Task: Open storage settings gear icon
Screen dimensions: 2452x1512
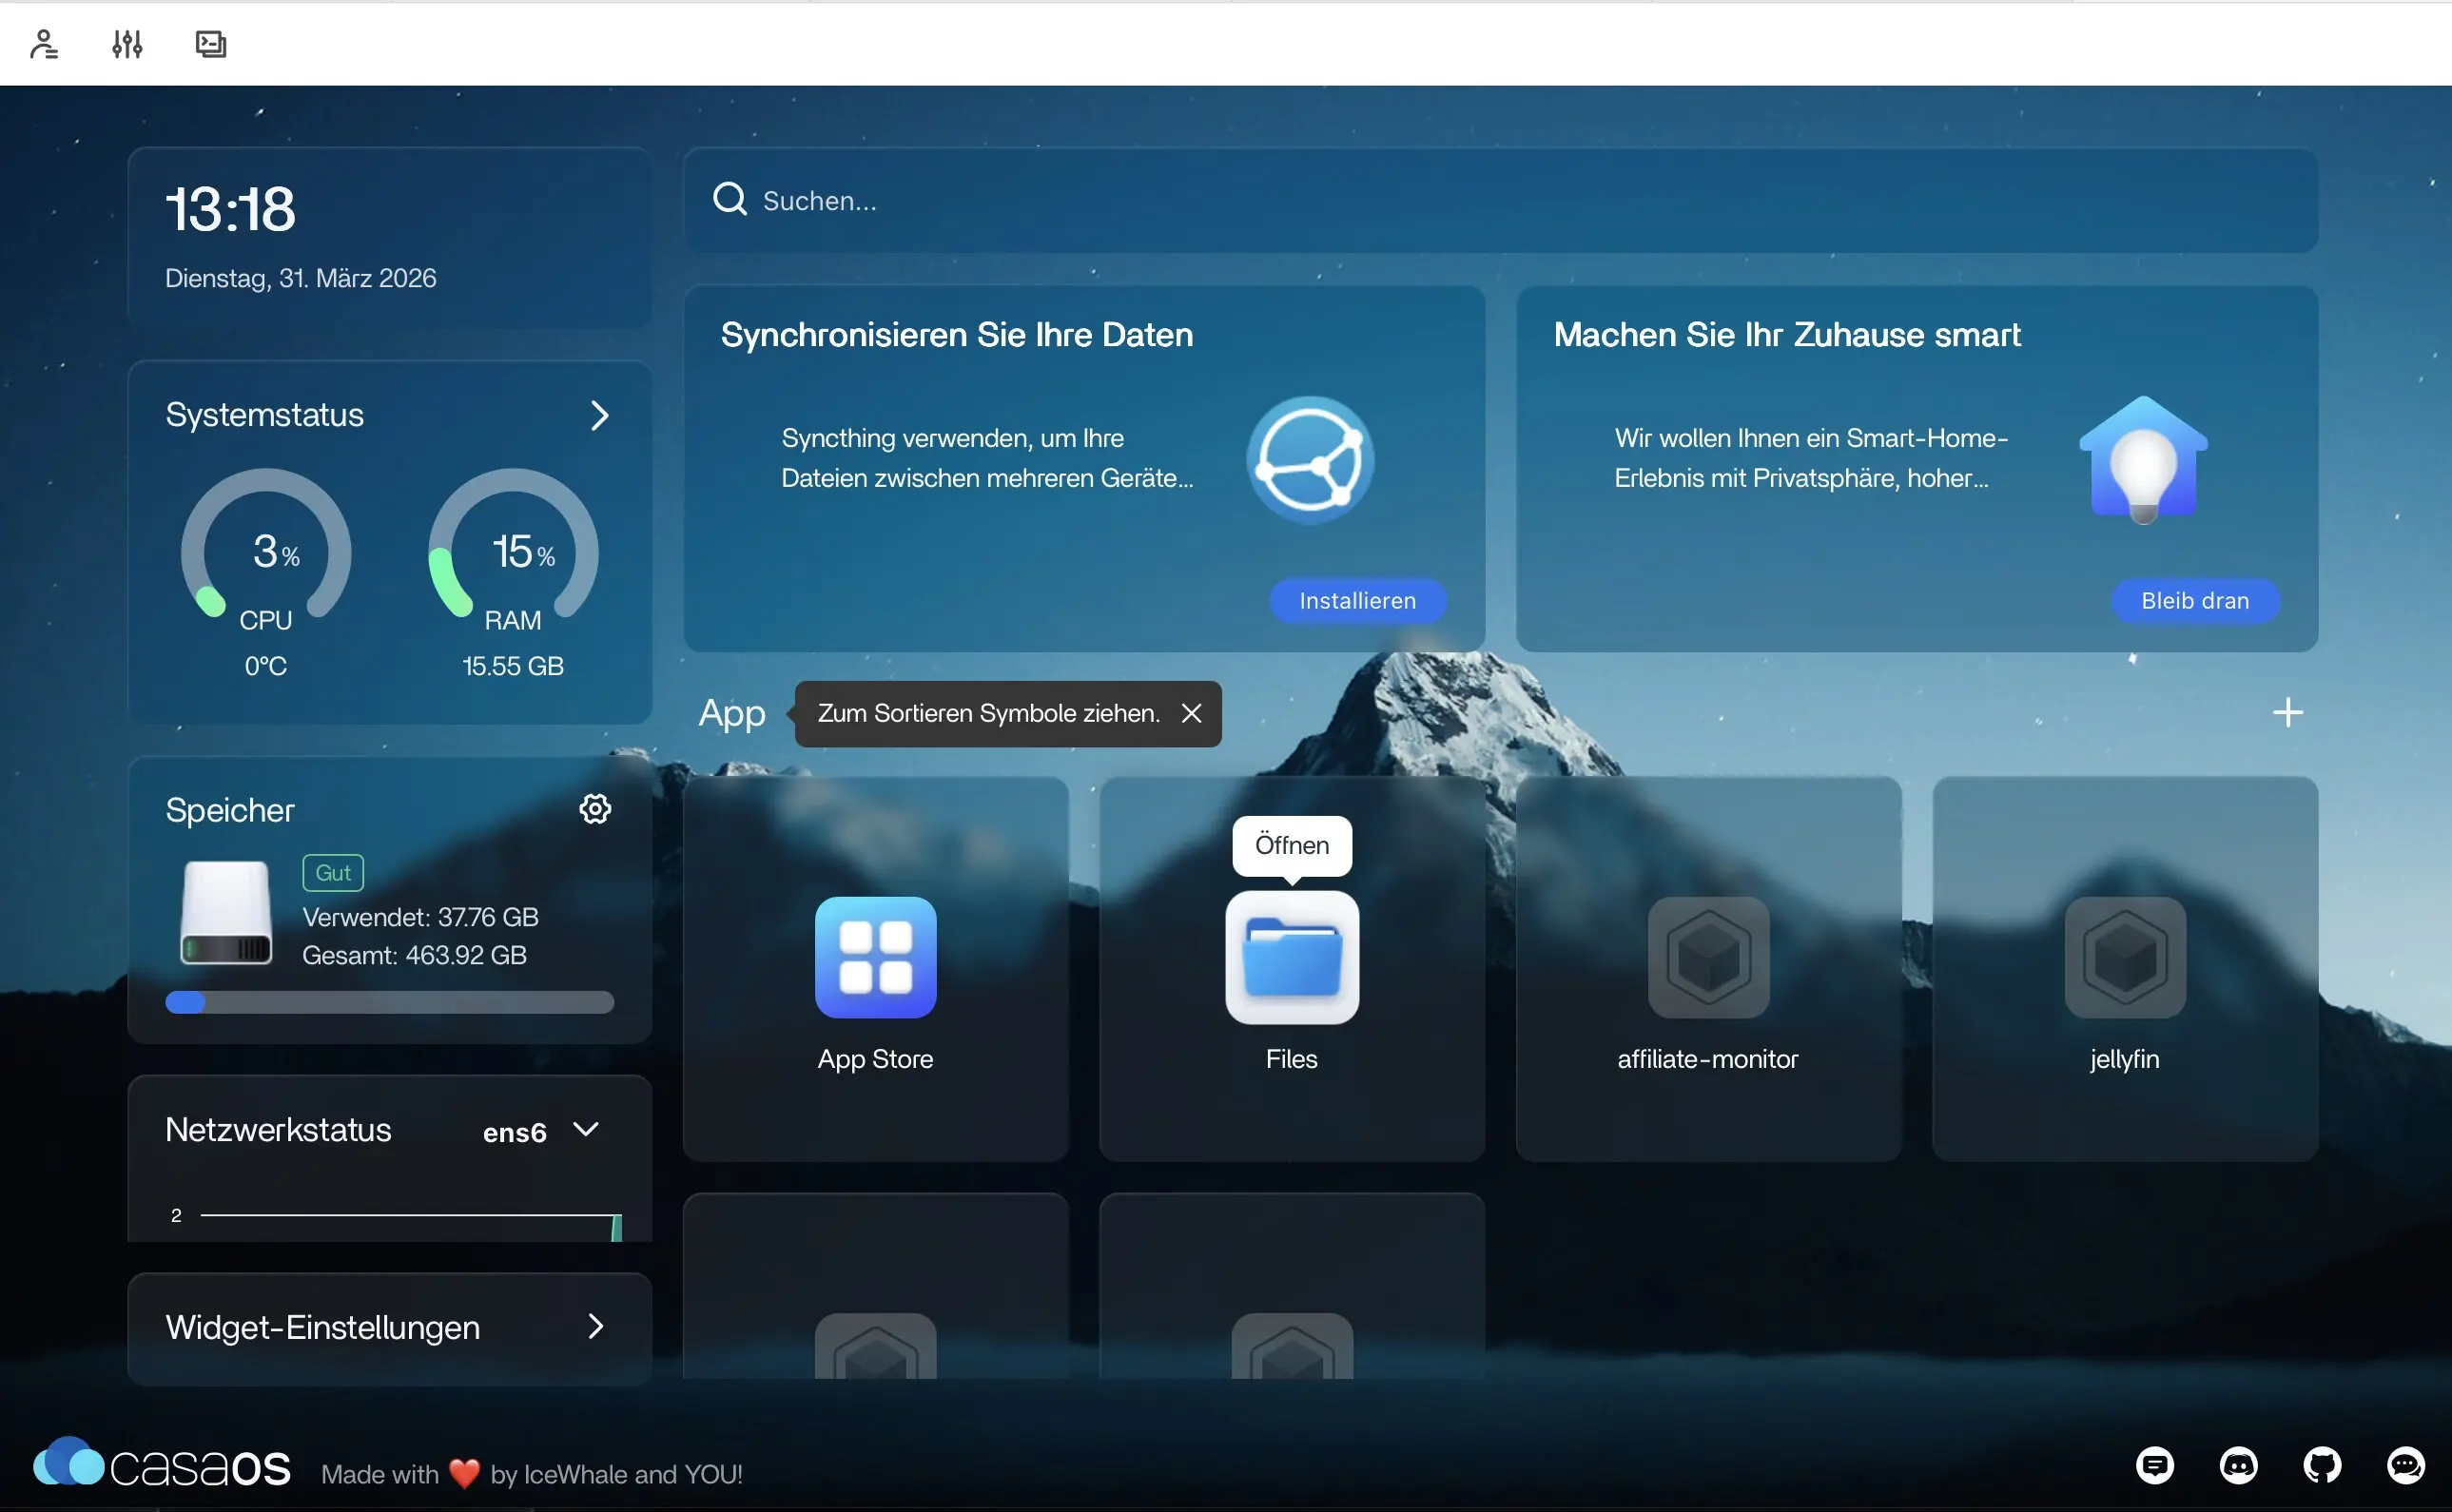Action: [x=595, y=809]
